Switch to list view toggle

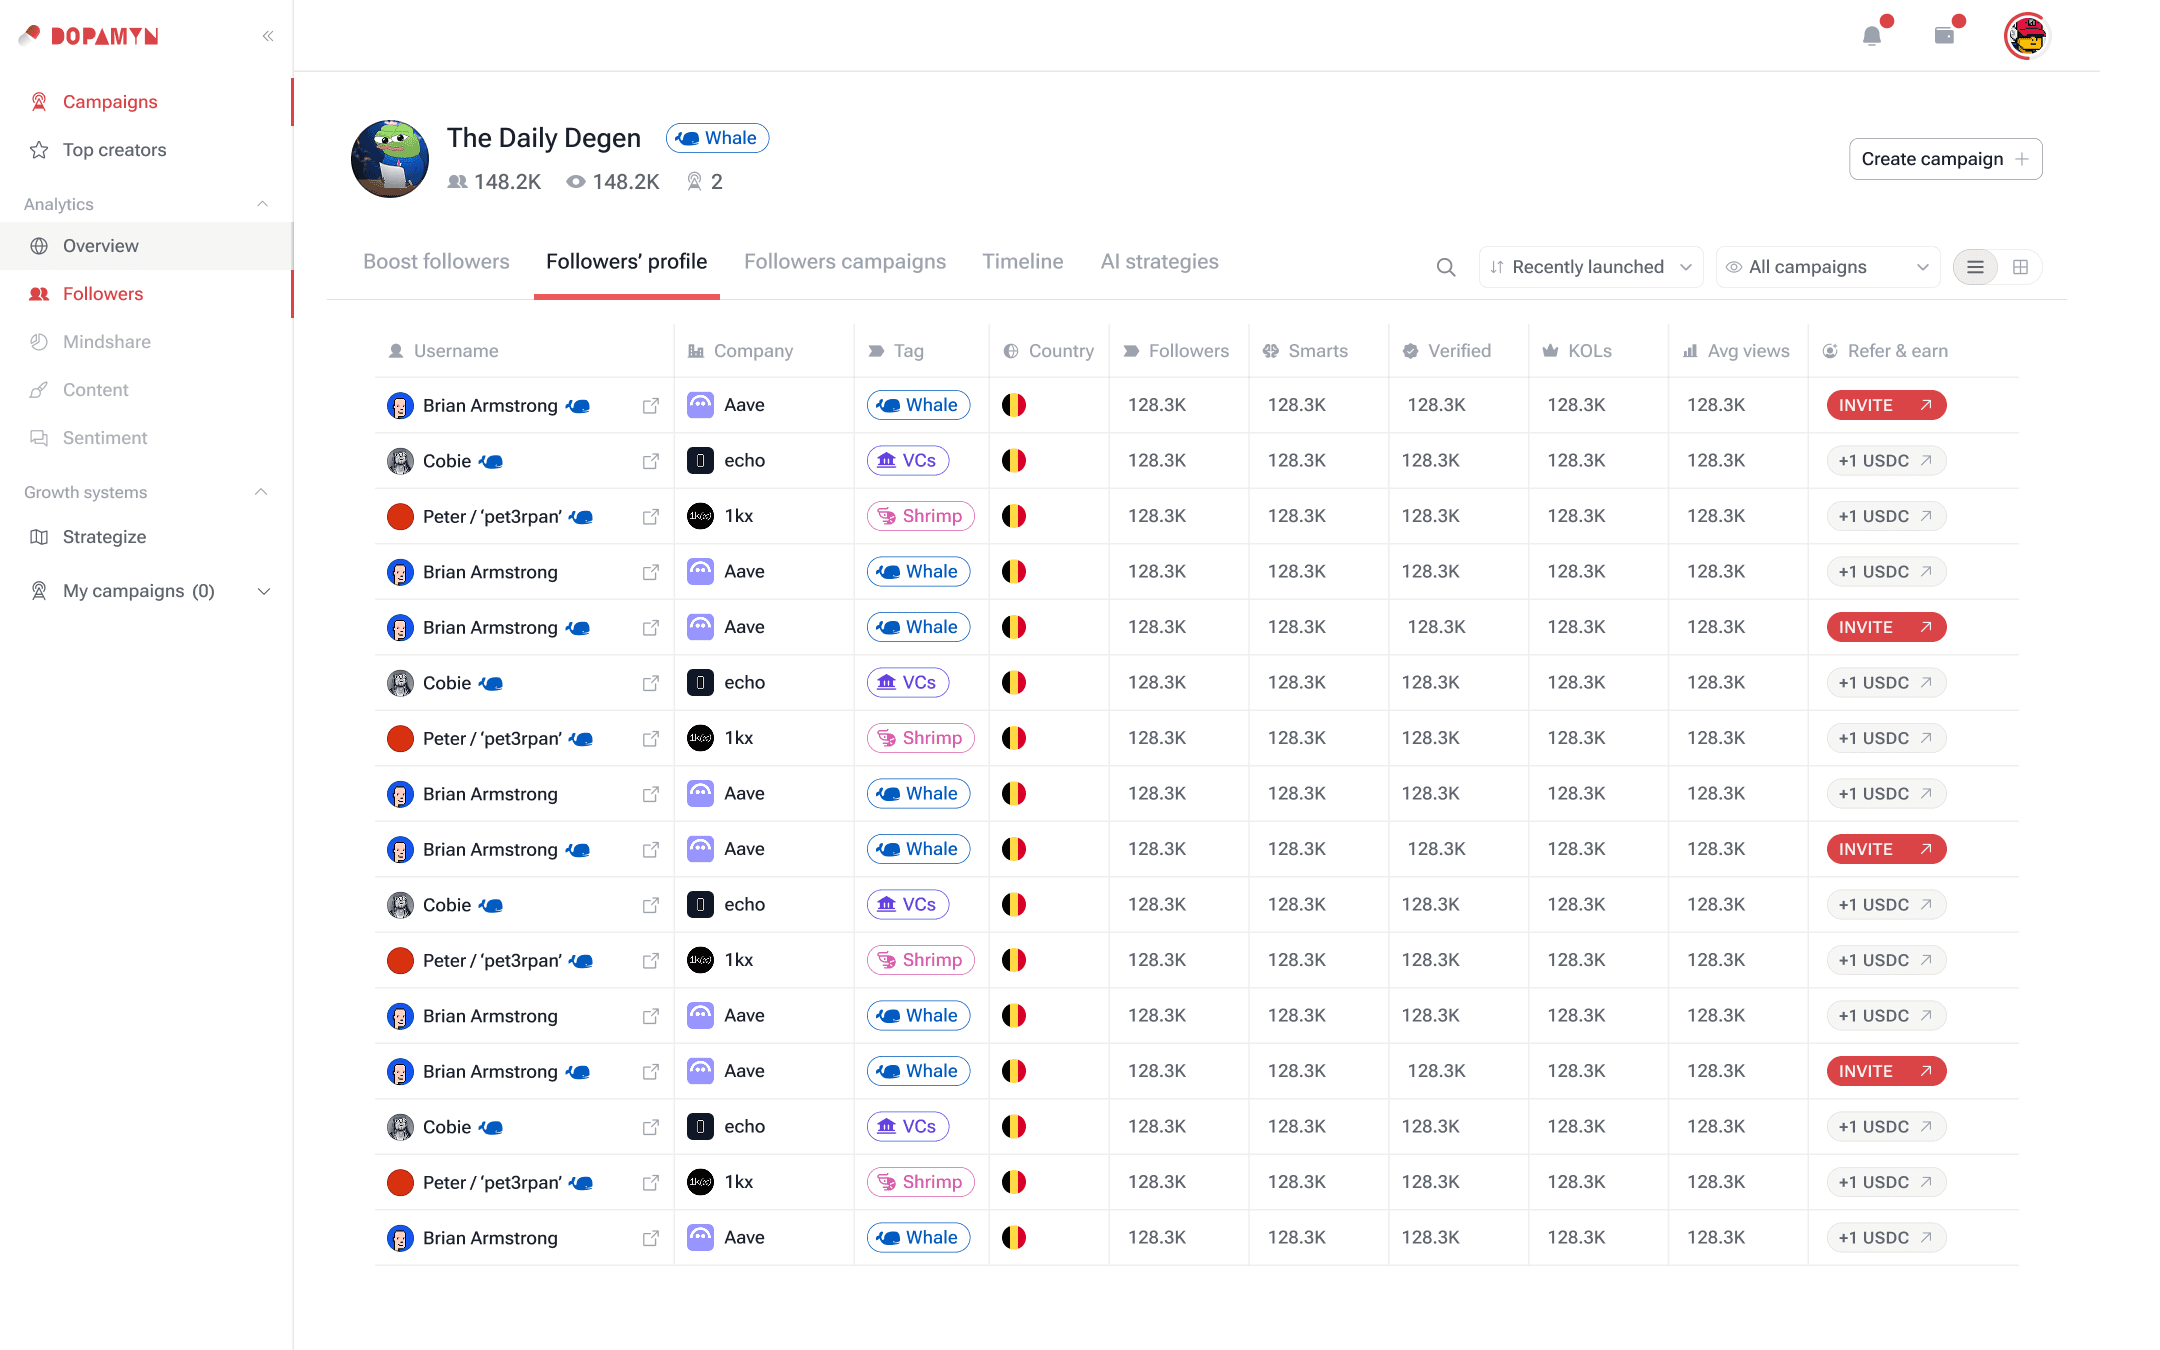(1975, 267)
